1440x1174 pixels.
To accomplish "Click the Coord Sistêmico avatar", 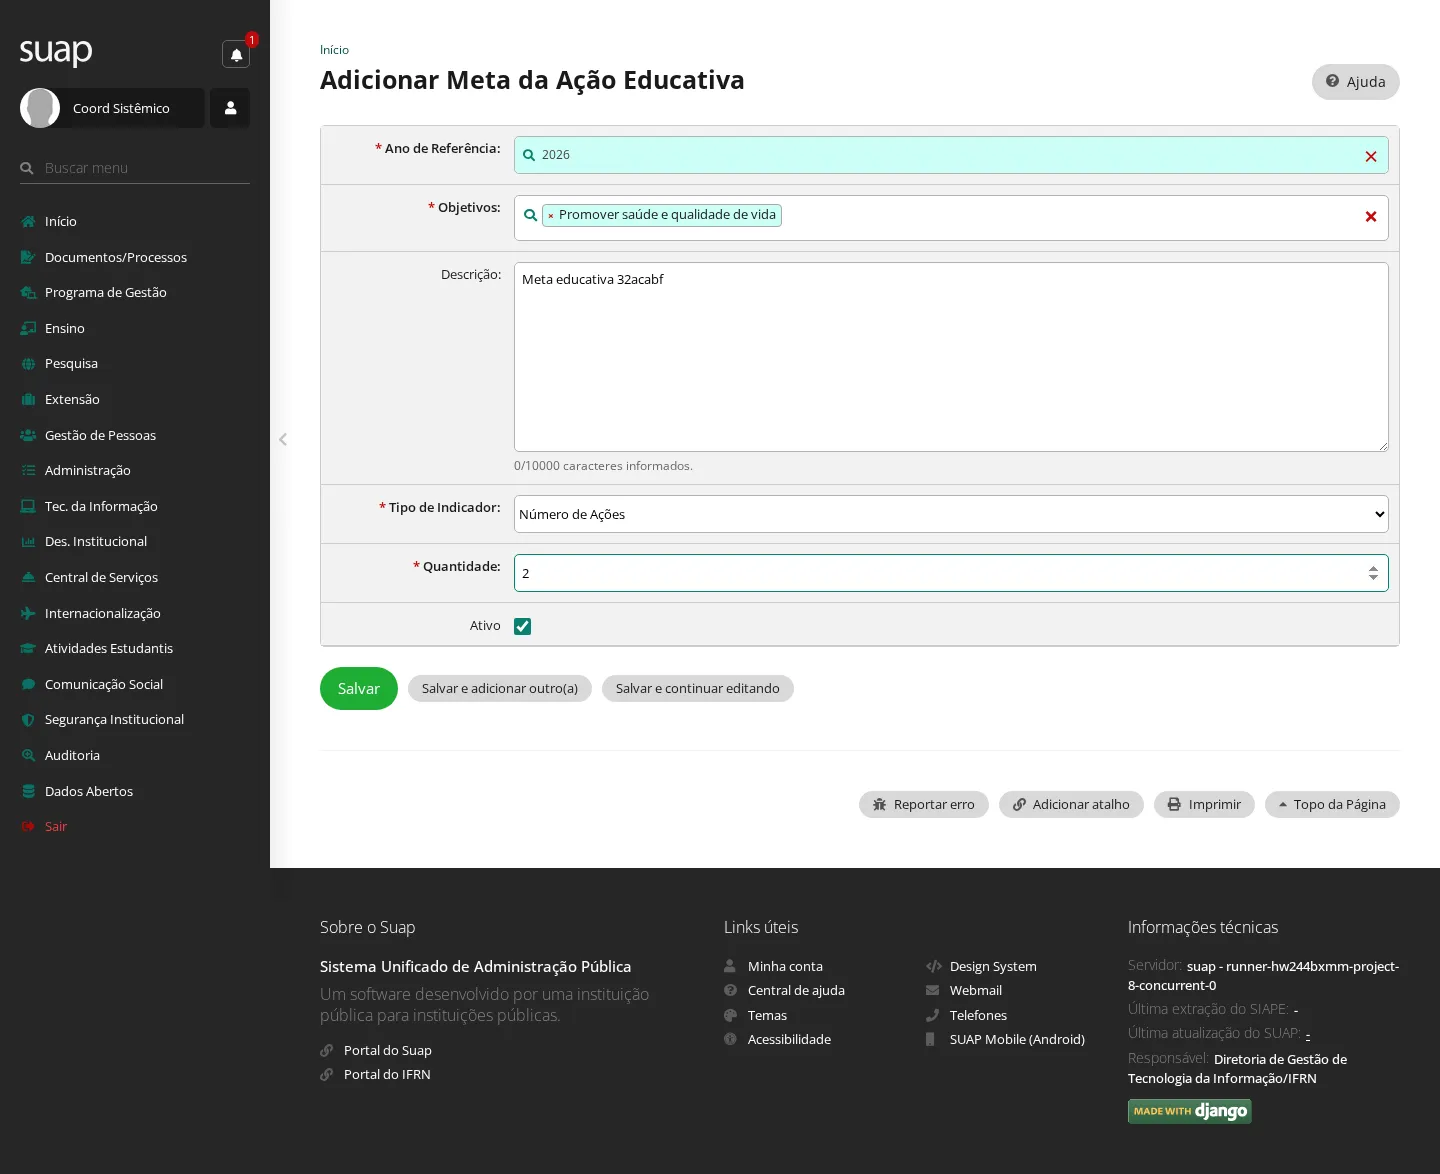I will pos(40,108).
